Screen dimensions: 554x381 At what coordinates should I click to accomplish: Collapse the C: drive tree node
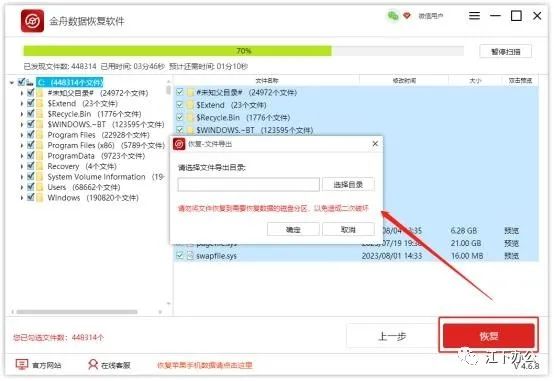point(12,83)
